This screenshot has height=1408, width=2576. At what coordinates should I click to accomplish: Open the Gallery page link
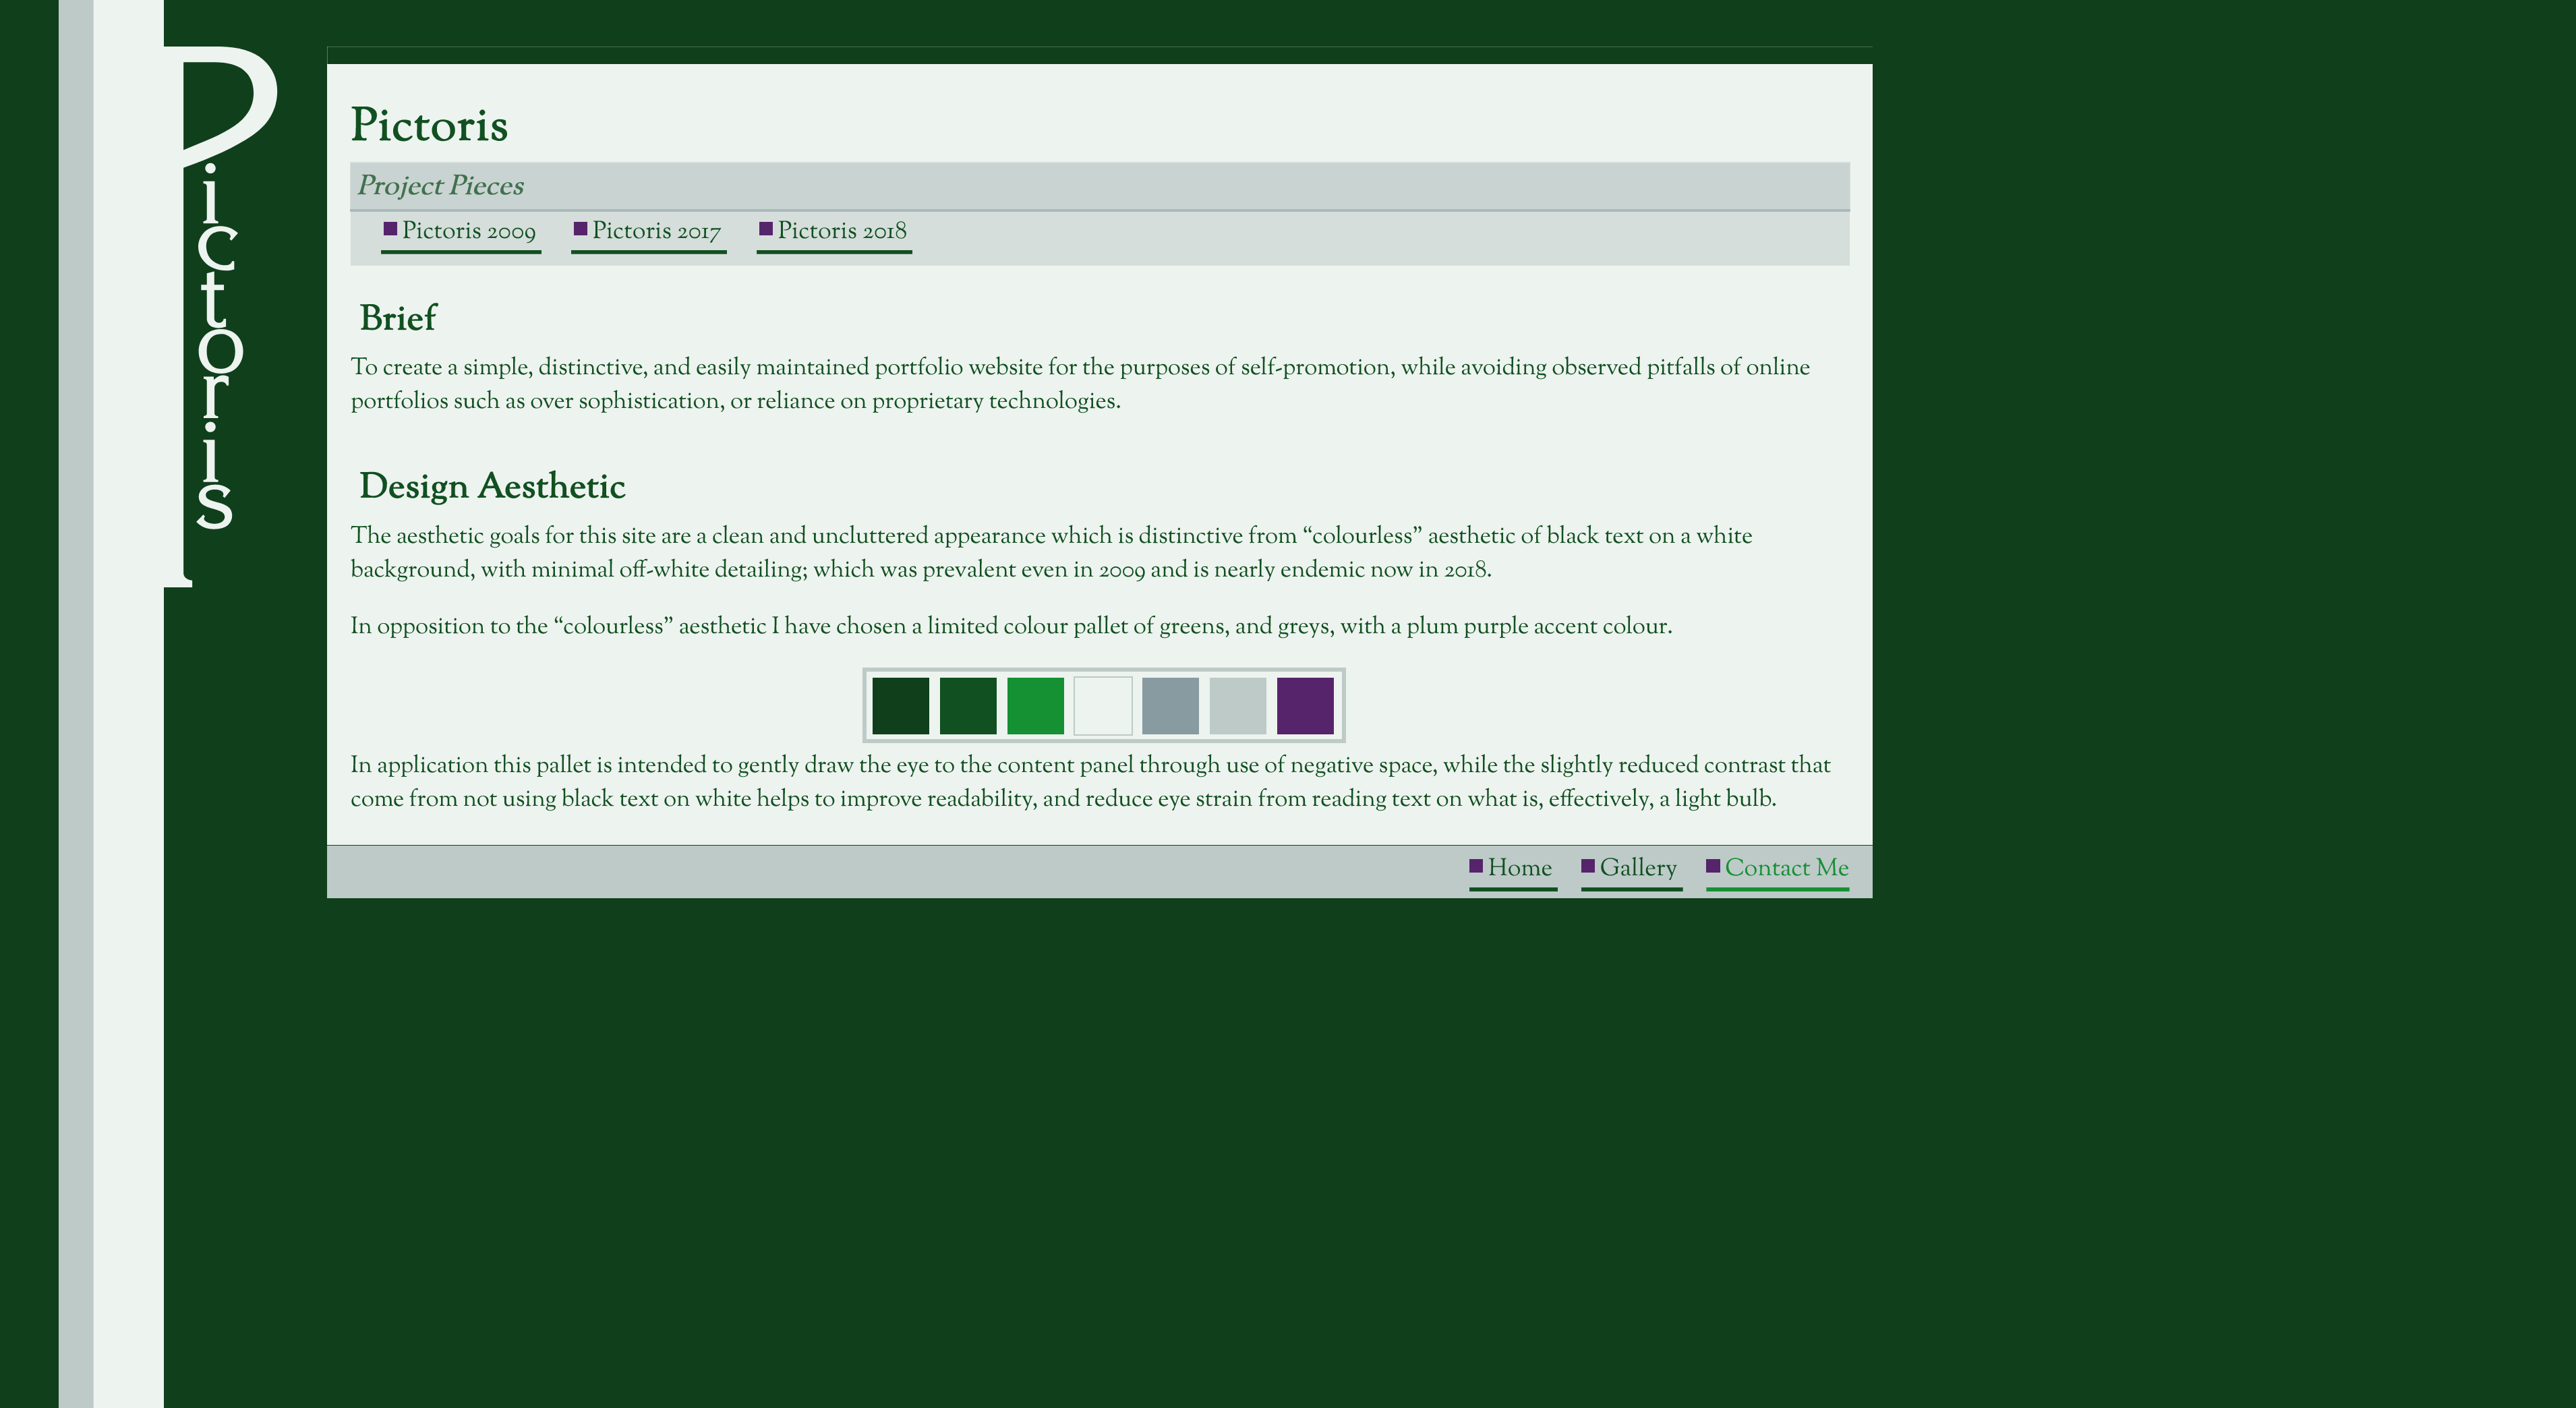click(x=1637, y=868)
